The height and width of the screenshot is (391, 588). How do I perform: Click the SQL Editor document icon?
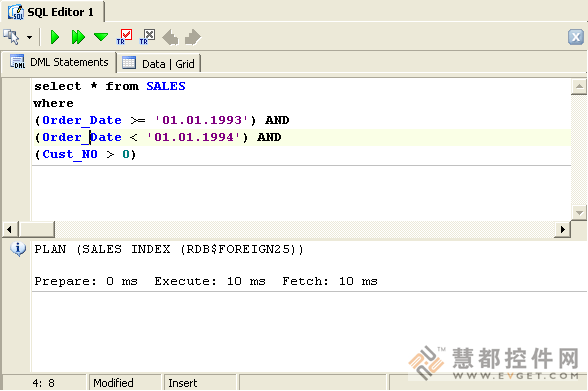point(15,12)
